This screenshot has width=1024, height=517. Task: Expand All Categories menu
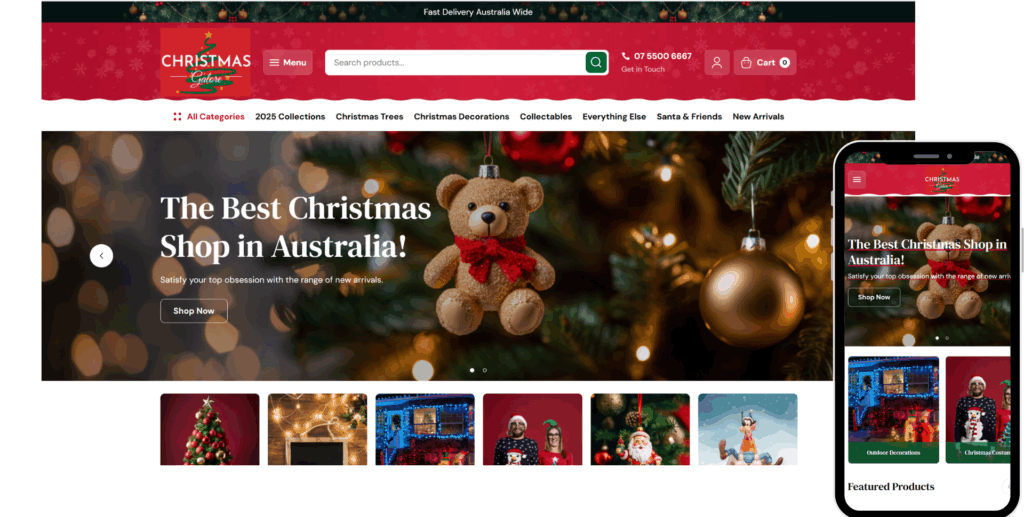pyautogui.click(x=209, y=117)
